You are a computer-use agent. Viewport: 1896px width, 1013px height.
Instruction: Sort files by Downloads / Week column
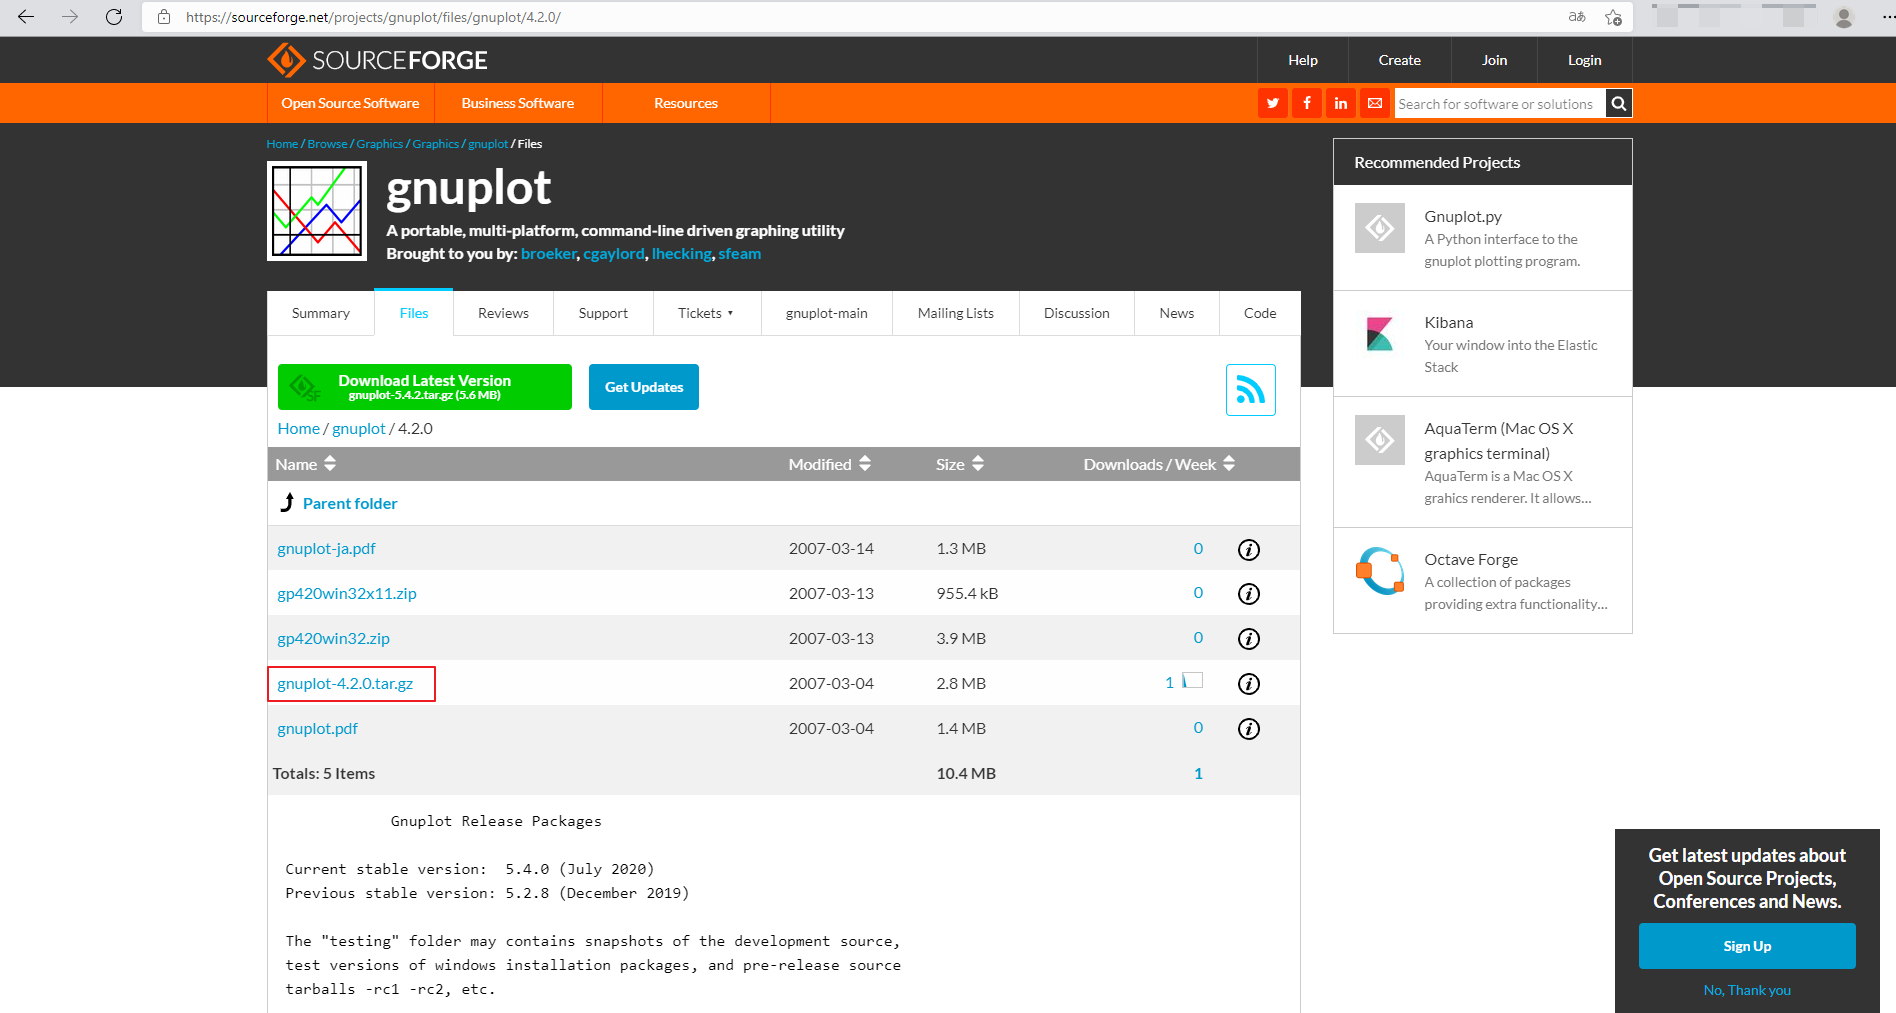1159,464
